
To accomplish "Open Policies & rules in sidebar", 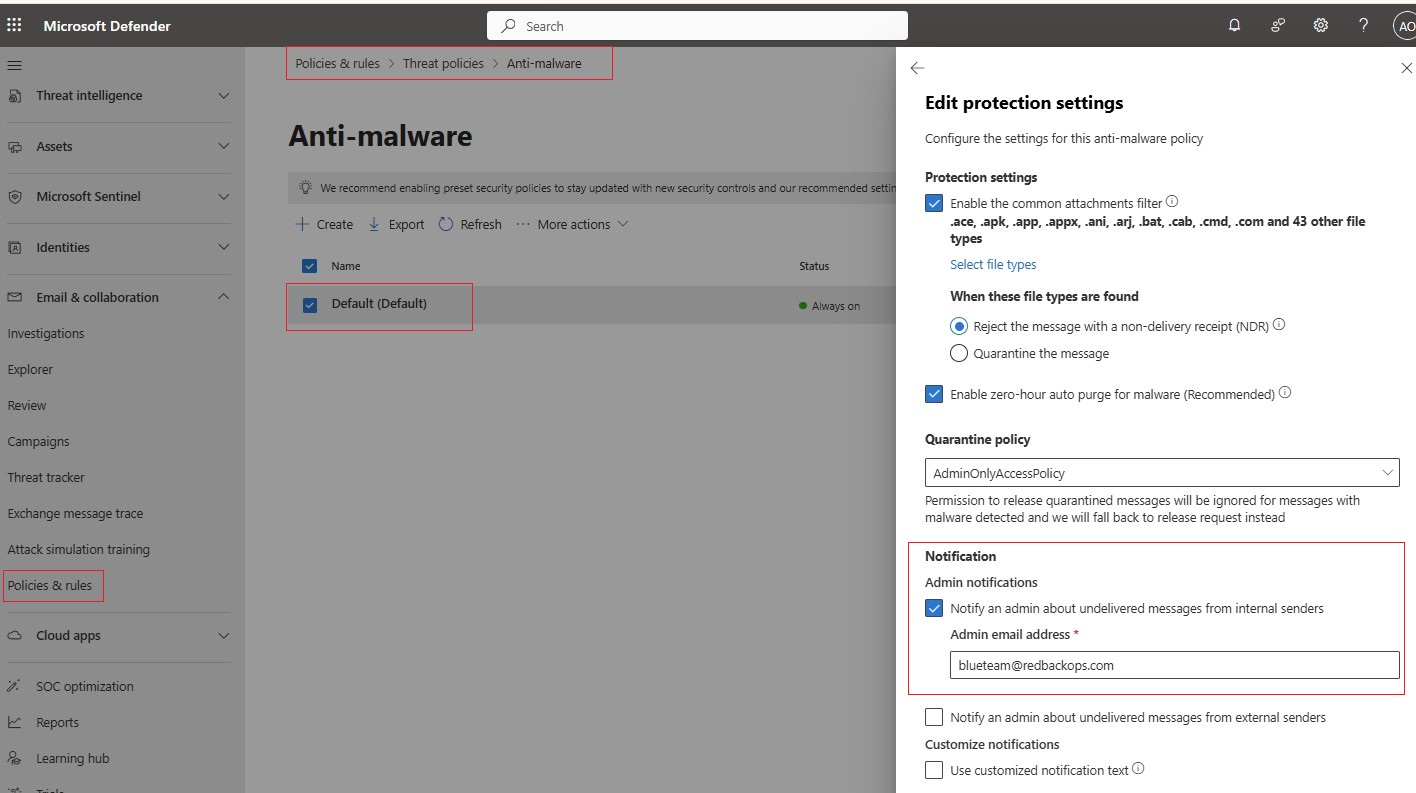I will click(50, 586).
